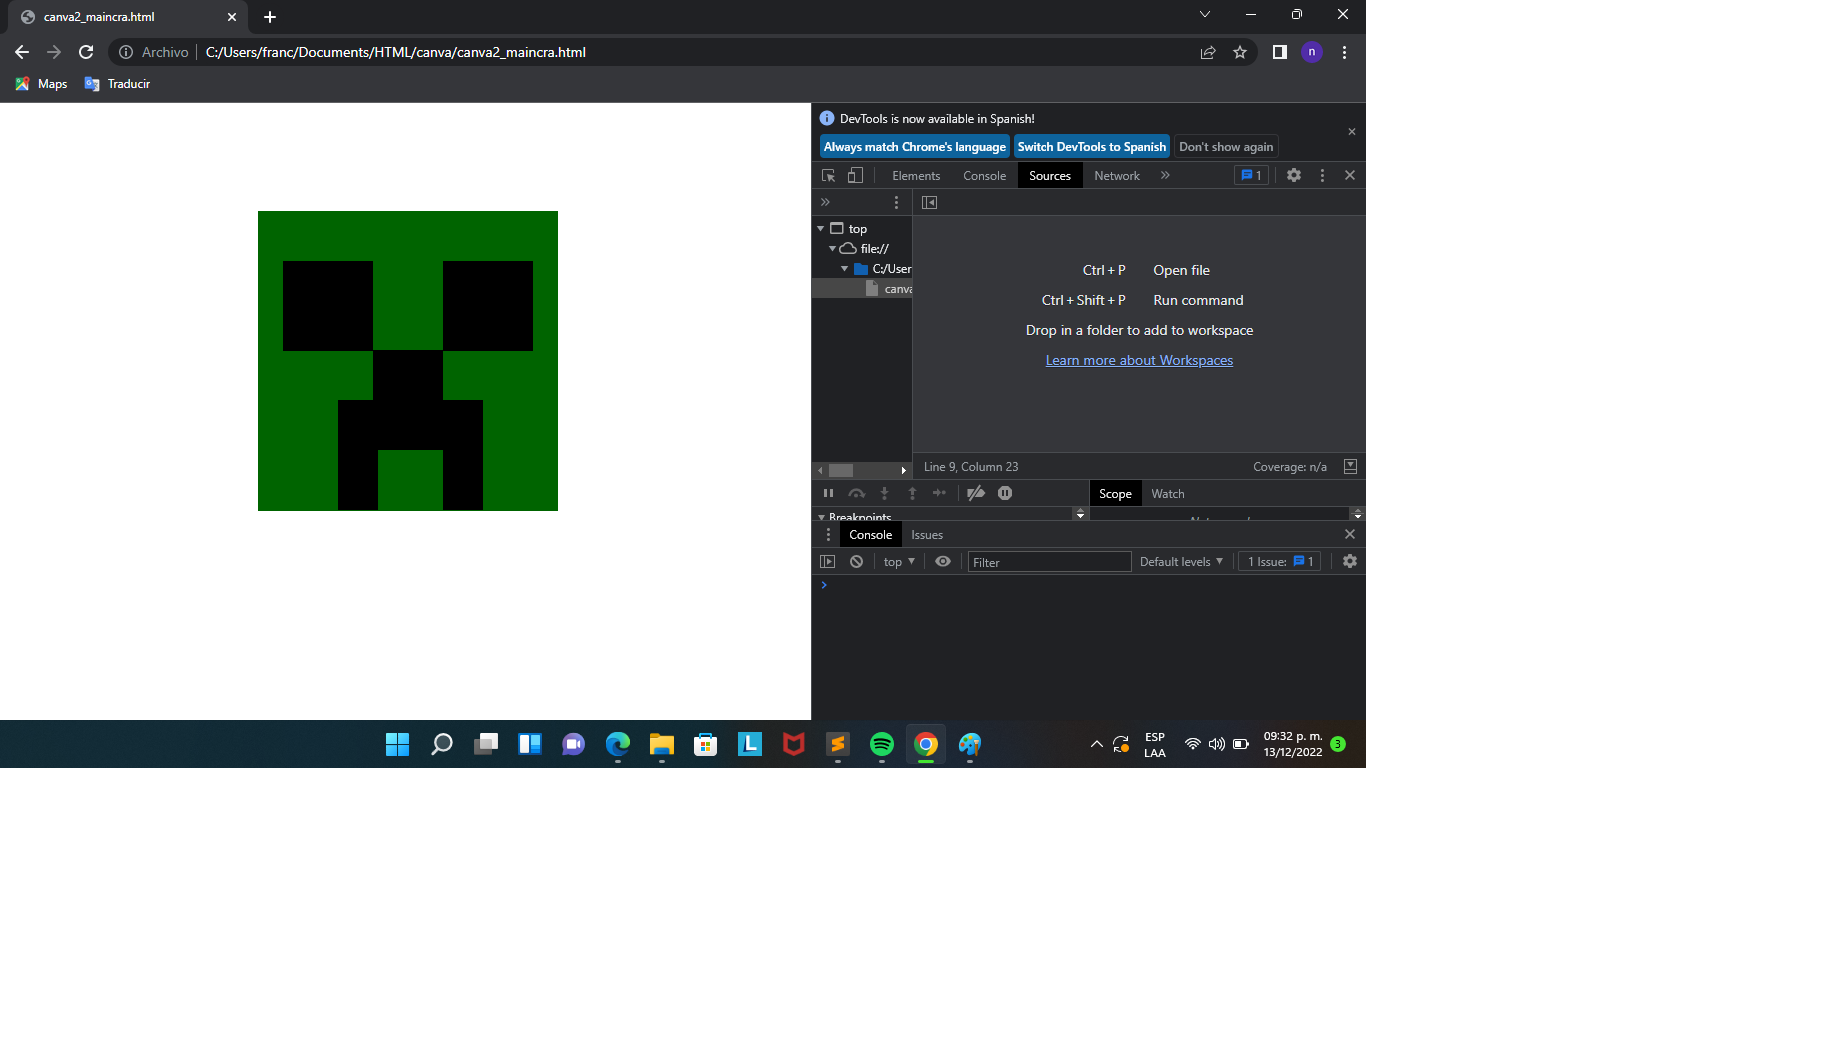The image size is (1824, 1052).
Task: Bookmark this page with star icon
Action: click(x=1240, y=52)
